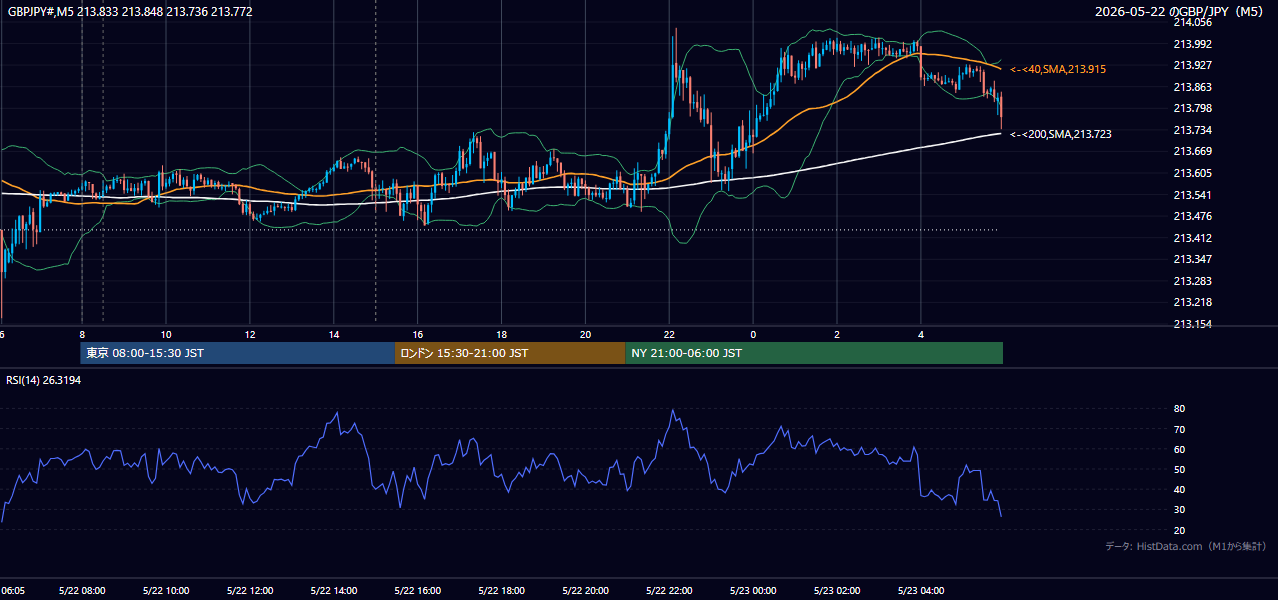Click the bottom time label 5/23 04:00
Viewport: 1278px width, 600px height.
pyautogui.click(x=922, y=591)
